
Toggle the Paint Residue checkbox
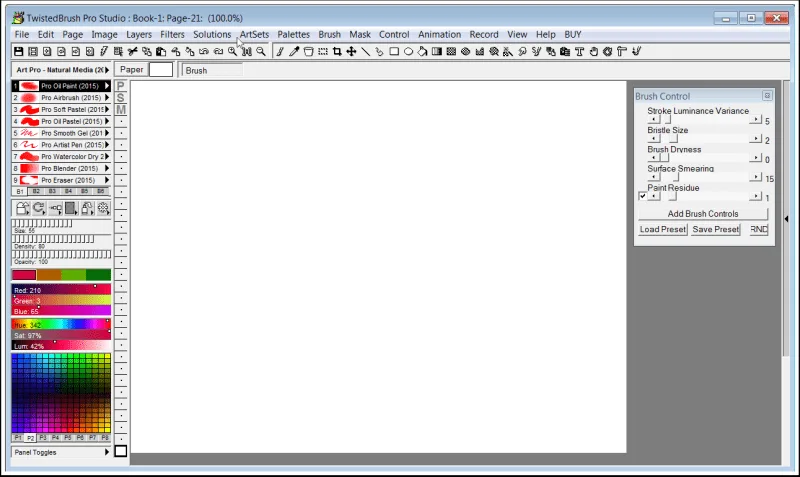pos(642,196)
